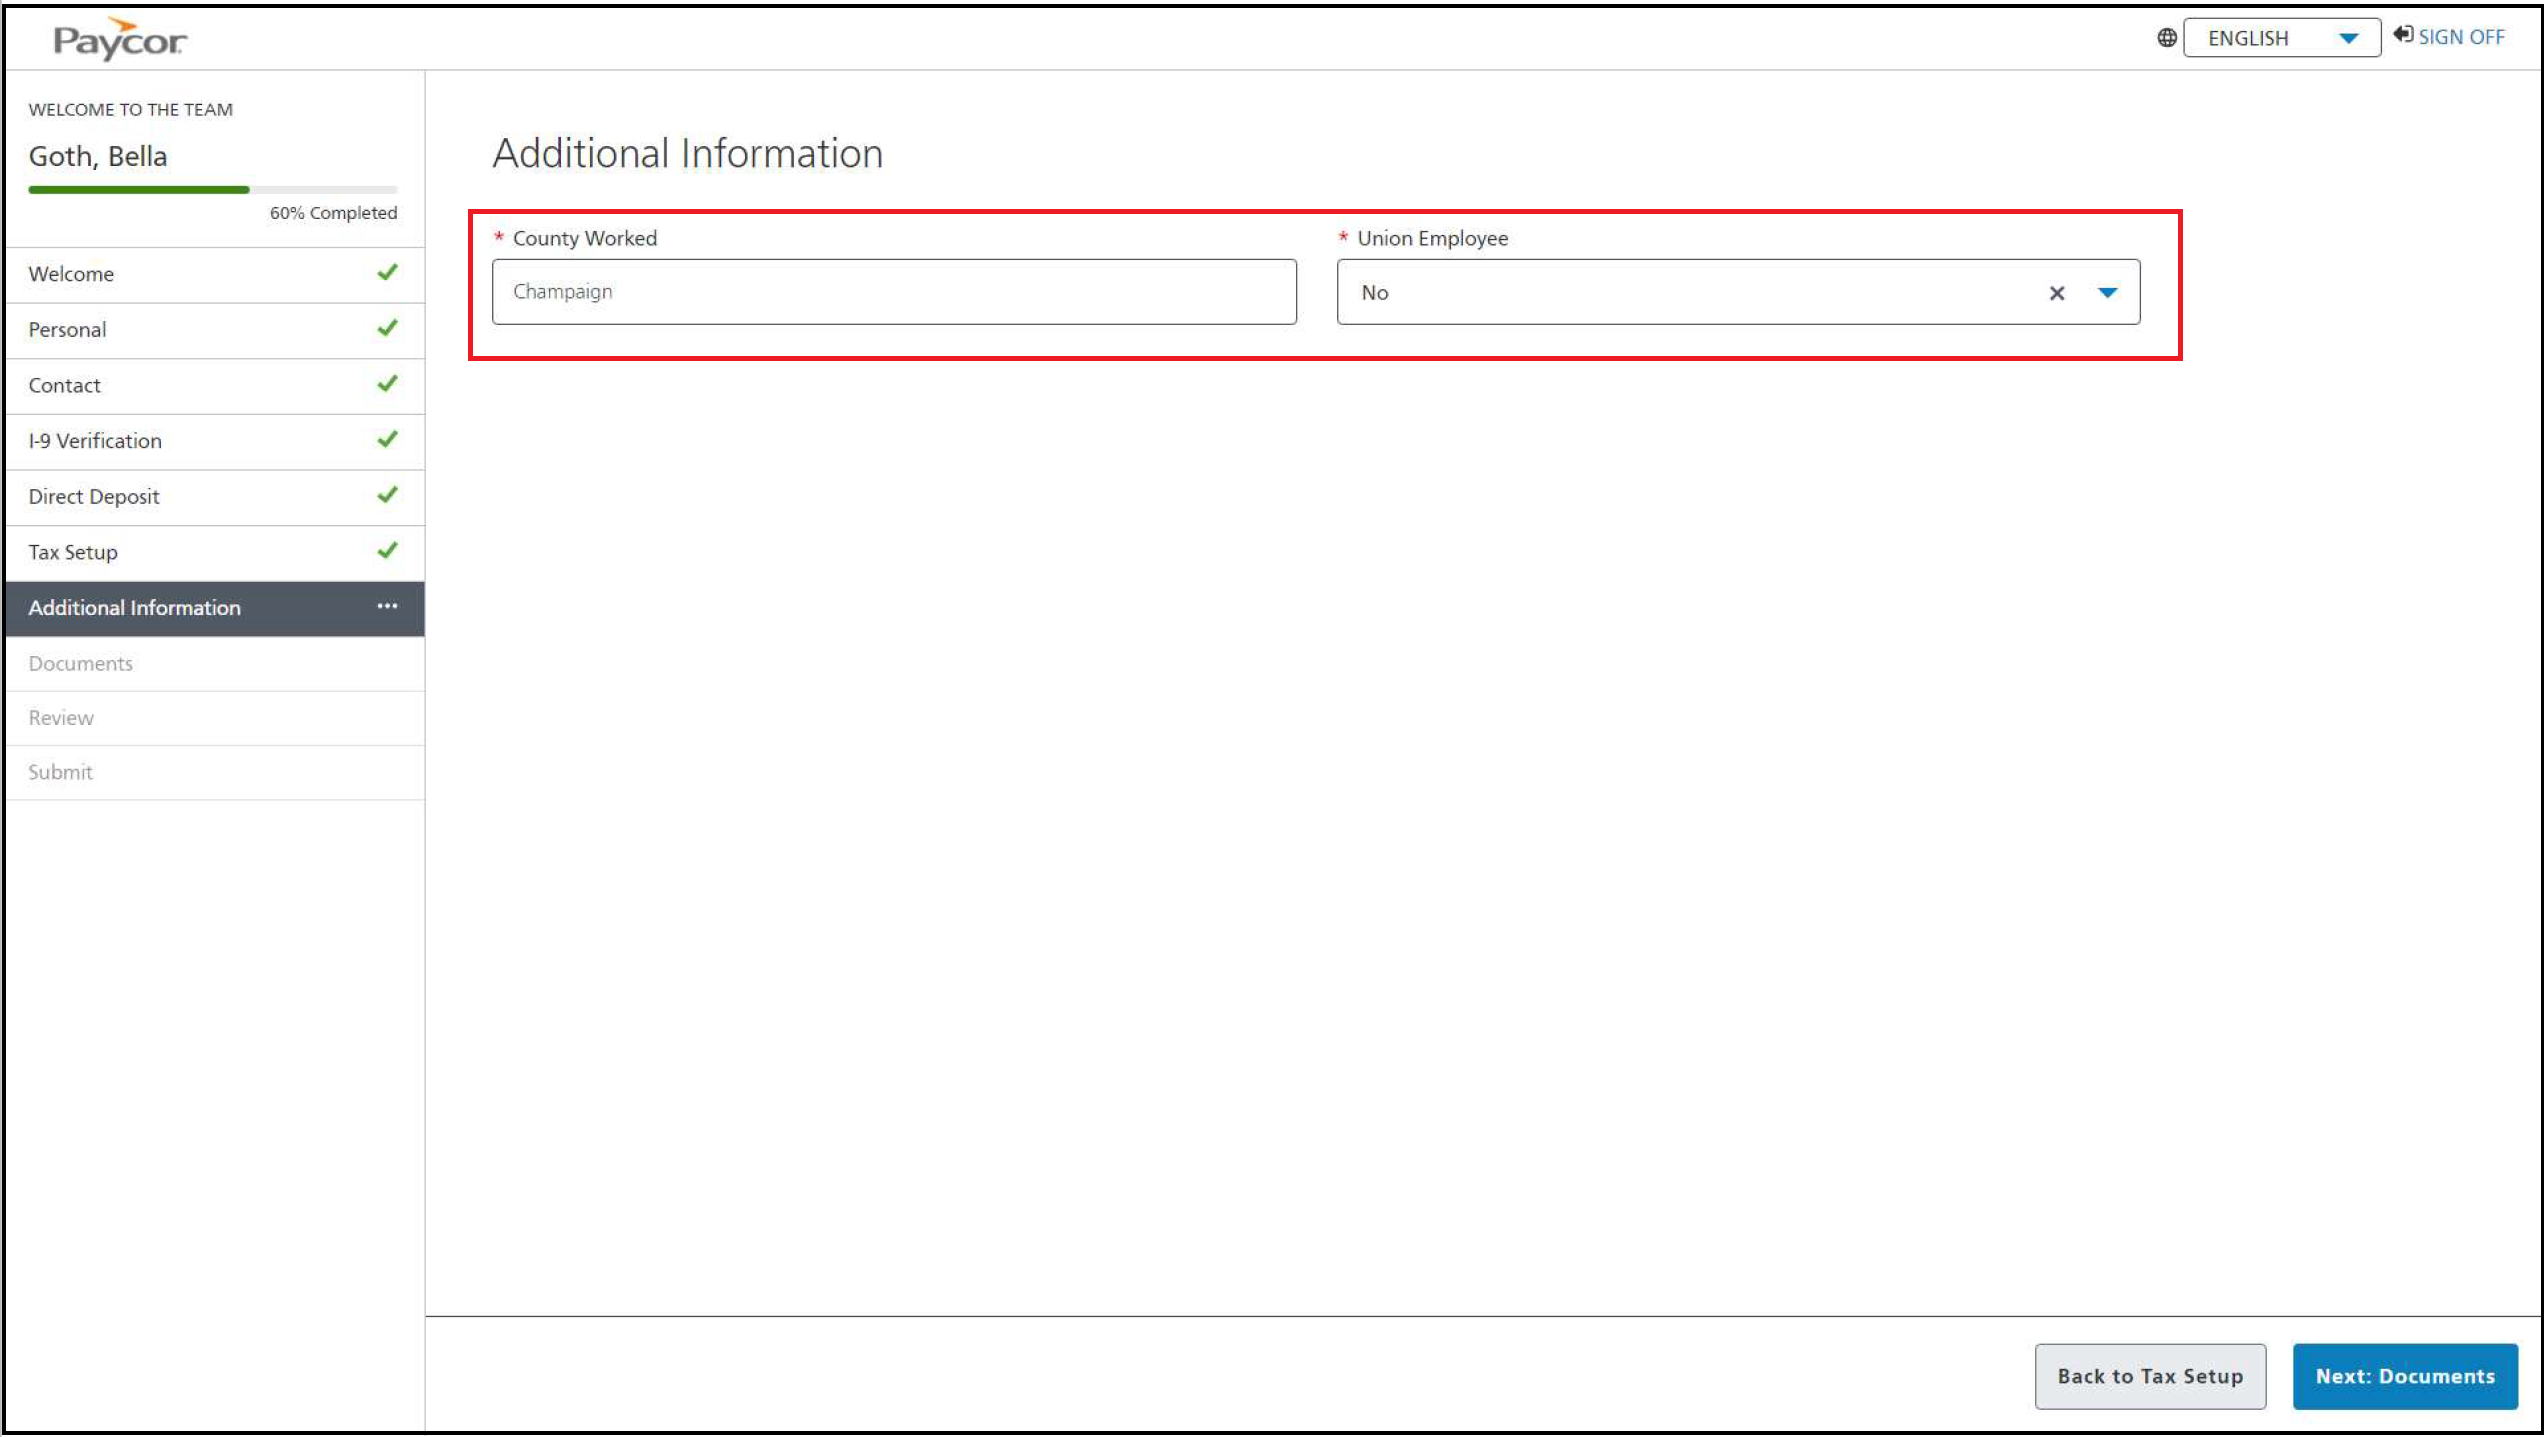Click the Paycor logo

point(119,39)
